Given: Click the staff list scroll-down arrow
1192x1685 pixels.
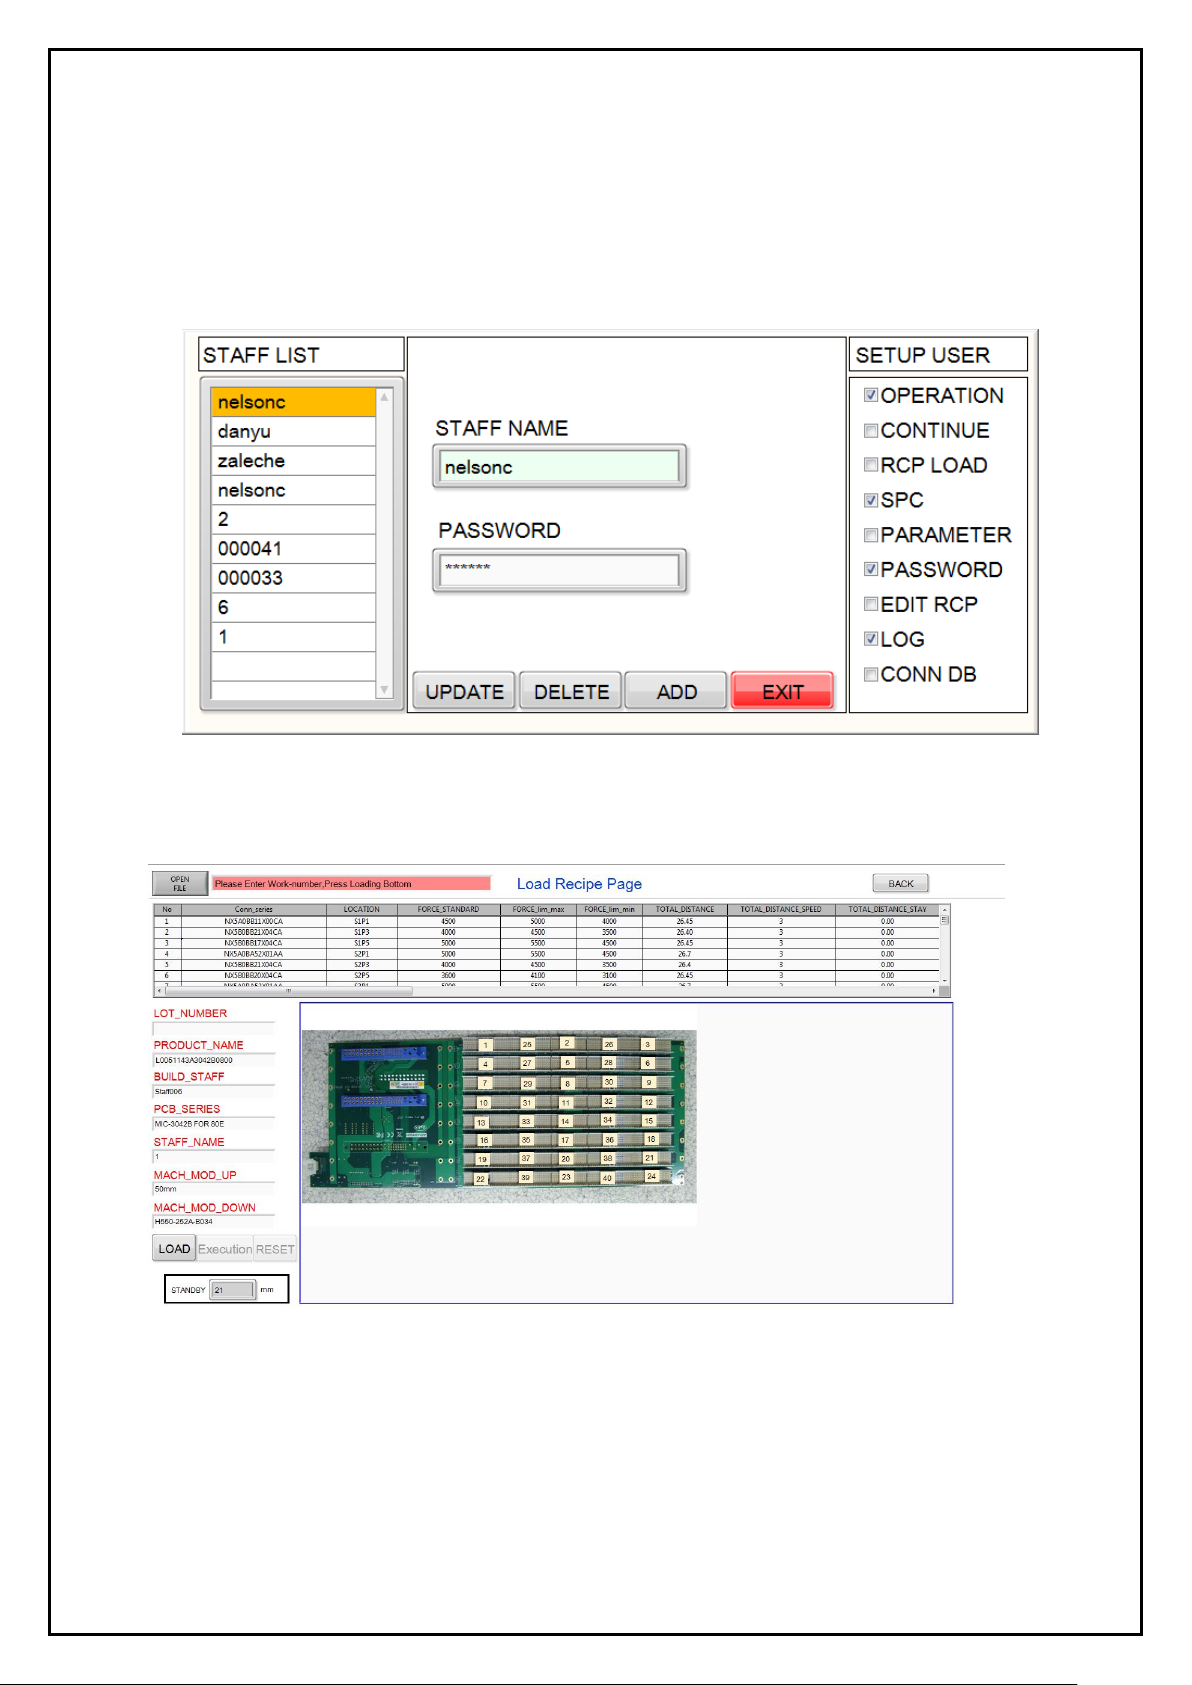Looking at the screenshot, I should [384, 690].
